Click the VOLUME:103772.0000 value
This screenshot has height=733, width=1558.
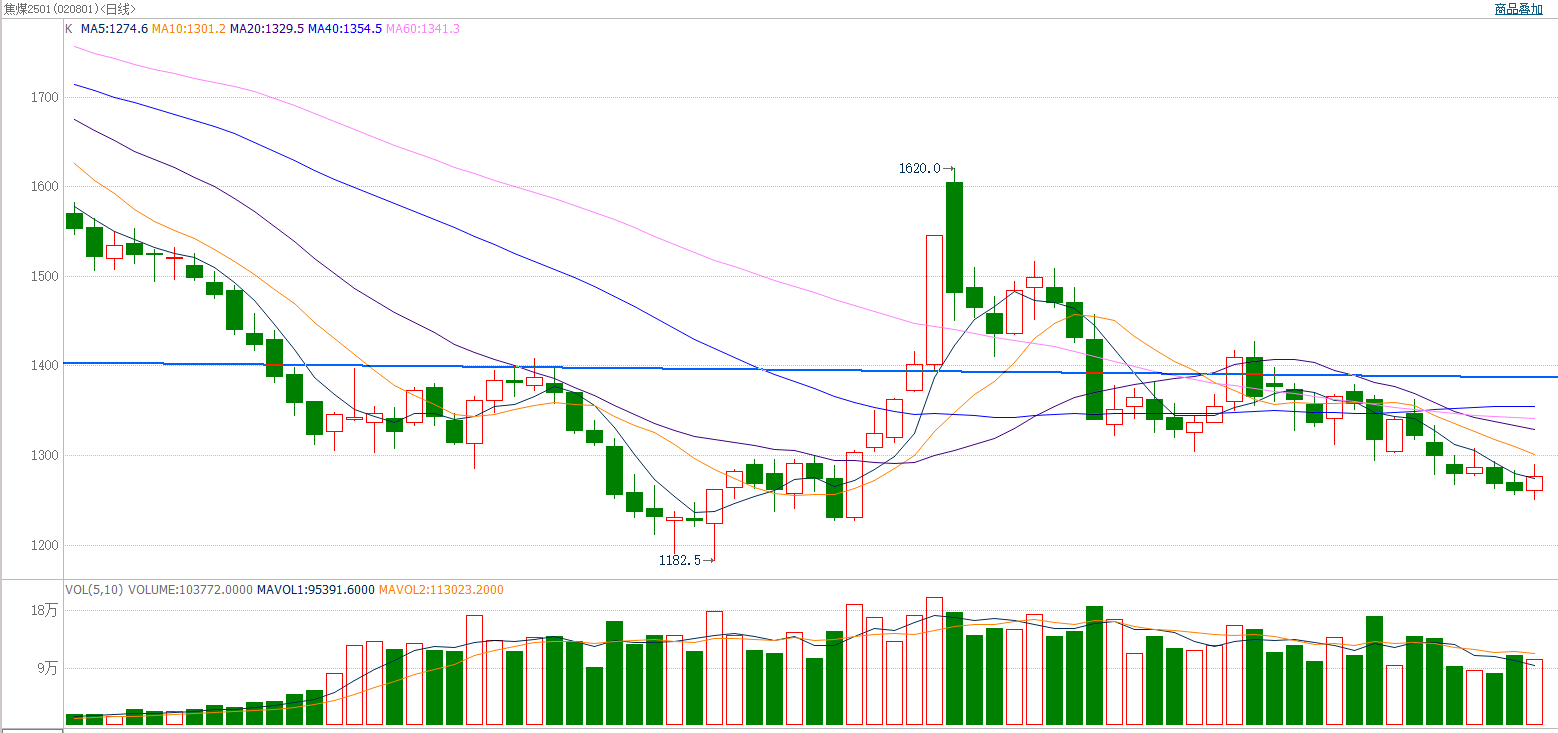tap(190, 590)
